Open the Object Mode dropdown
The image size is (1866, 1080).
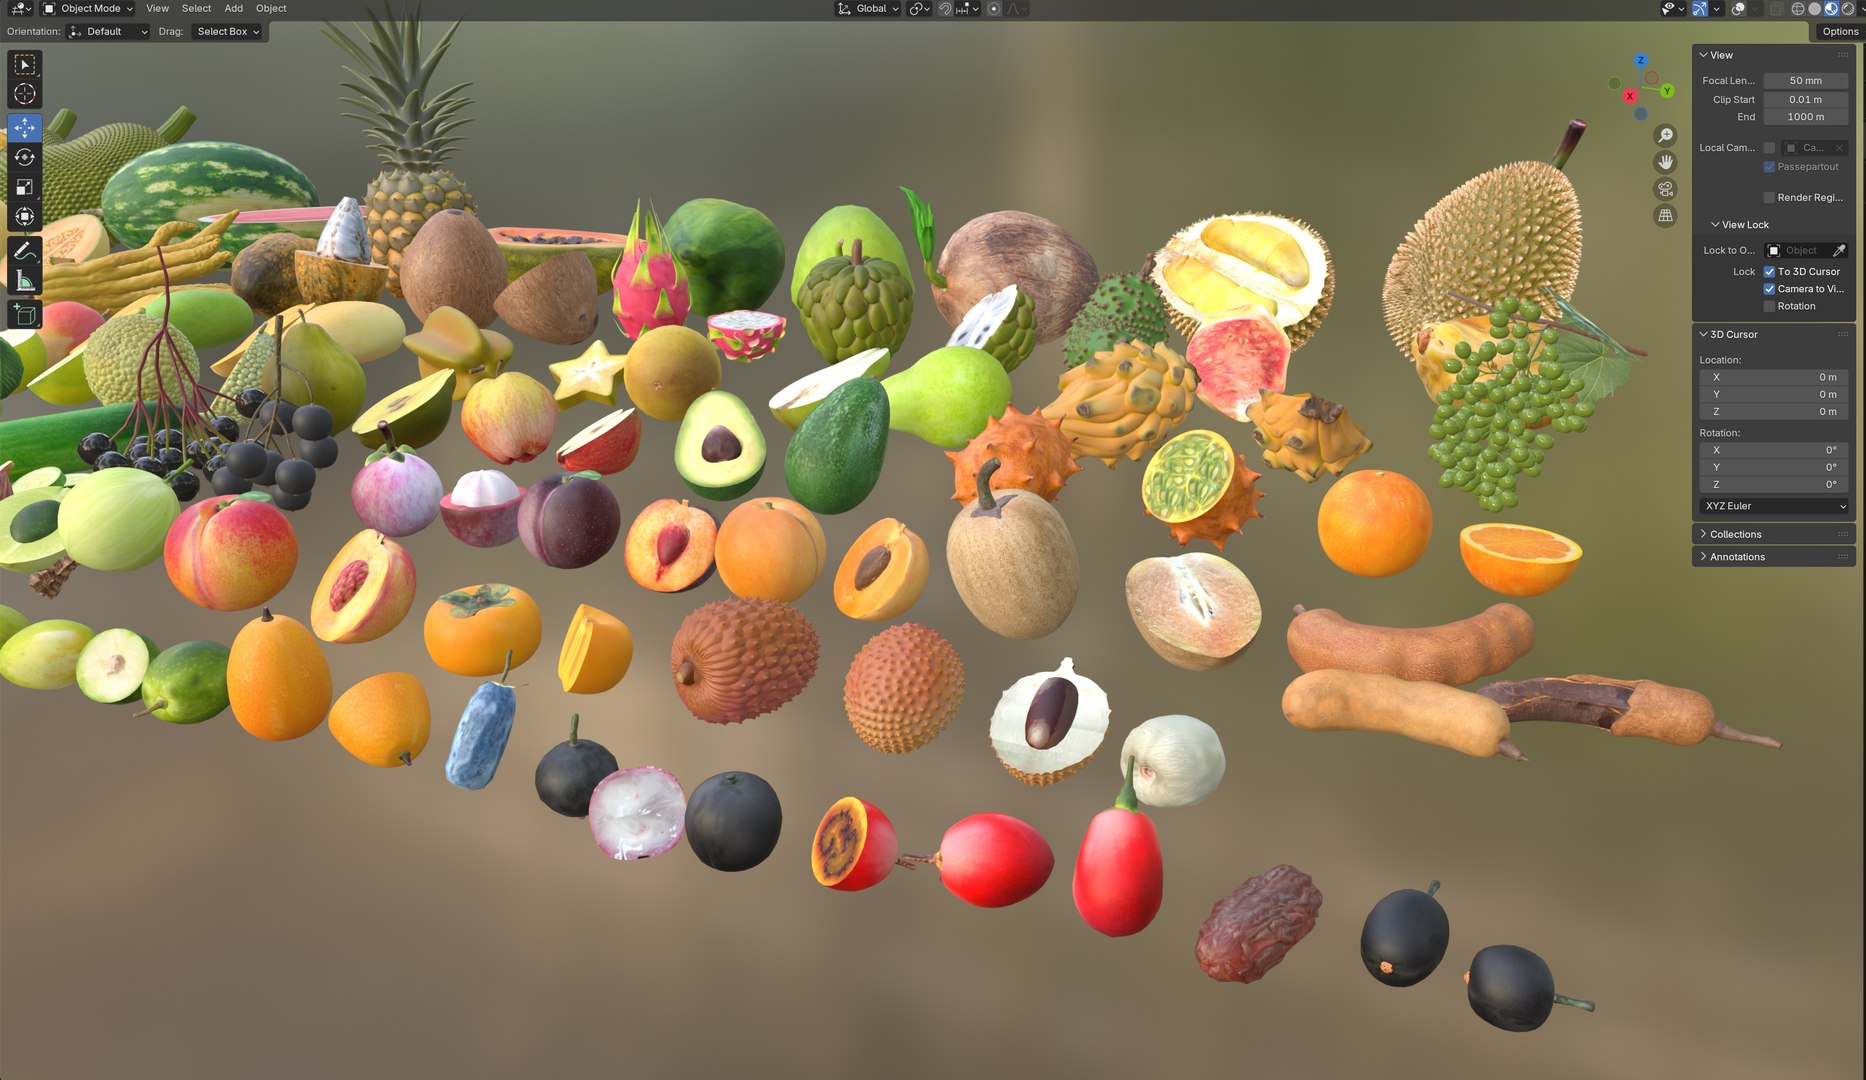(x=87, y=9)
